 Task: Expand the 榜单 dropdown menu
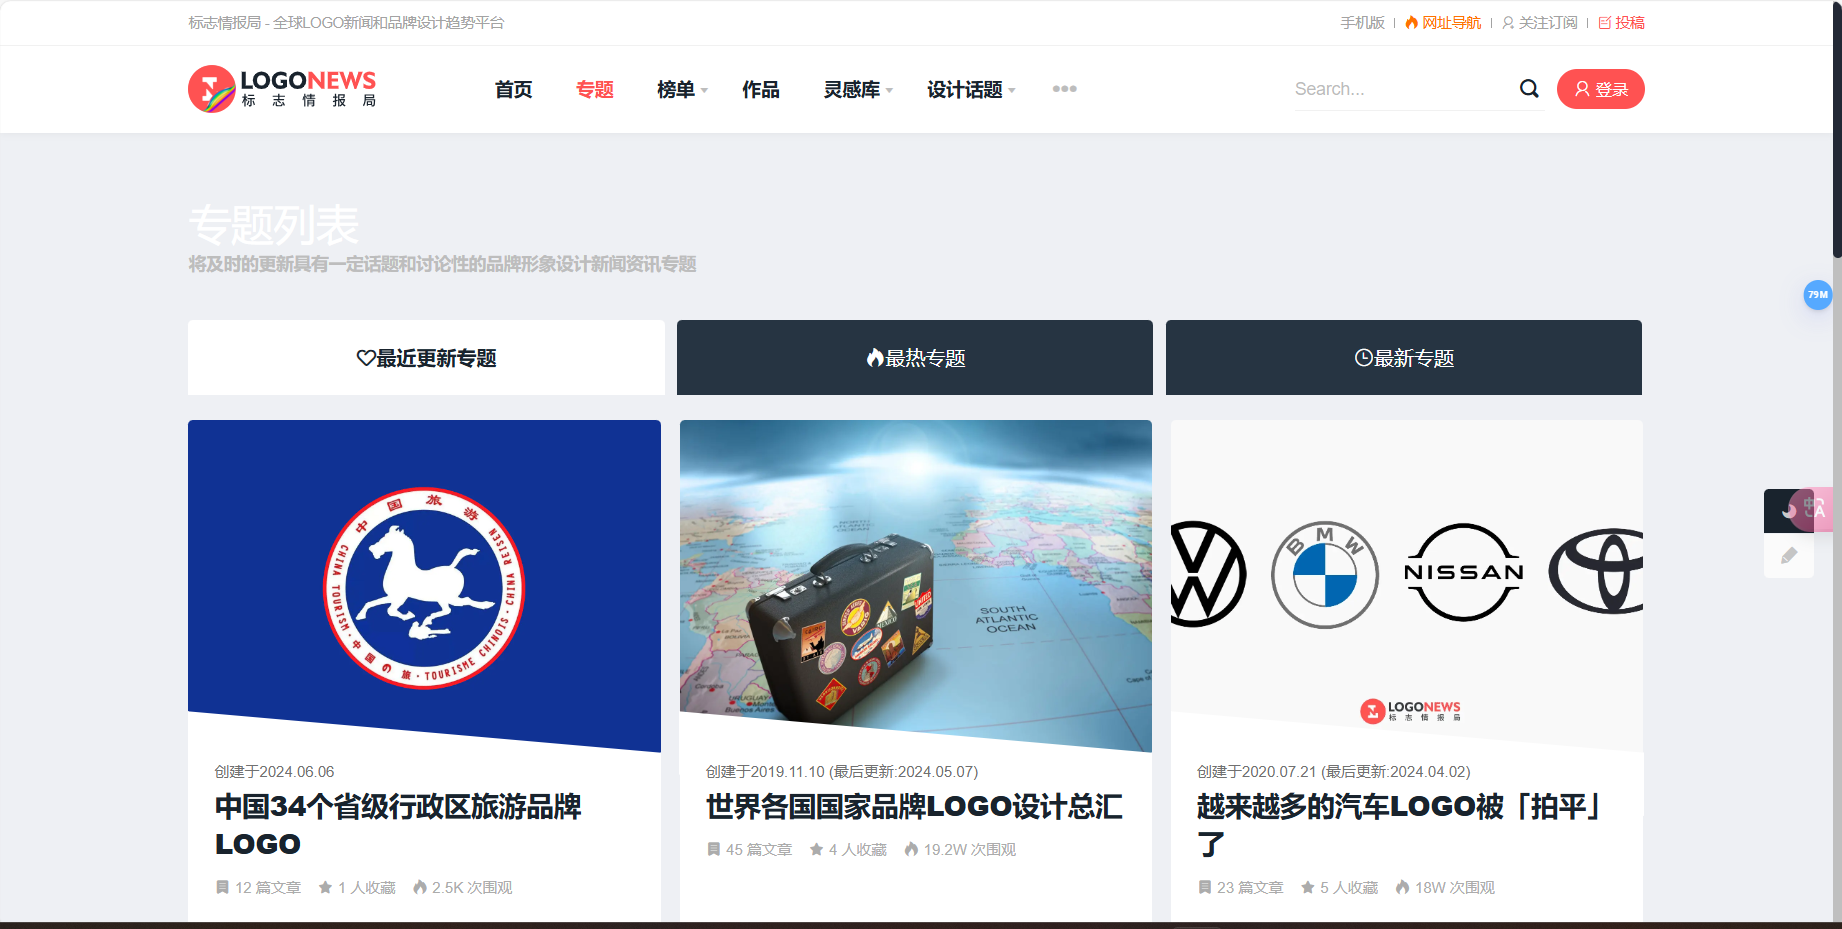click(681, 89)
